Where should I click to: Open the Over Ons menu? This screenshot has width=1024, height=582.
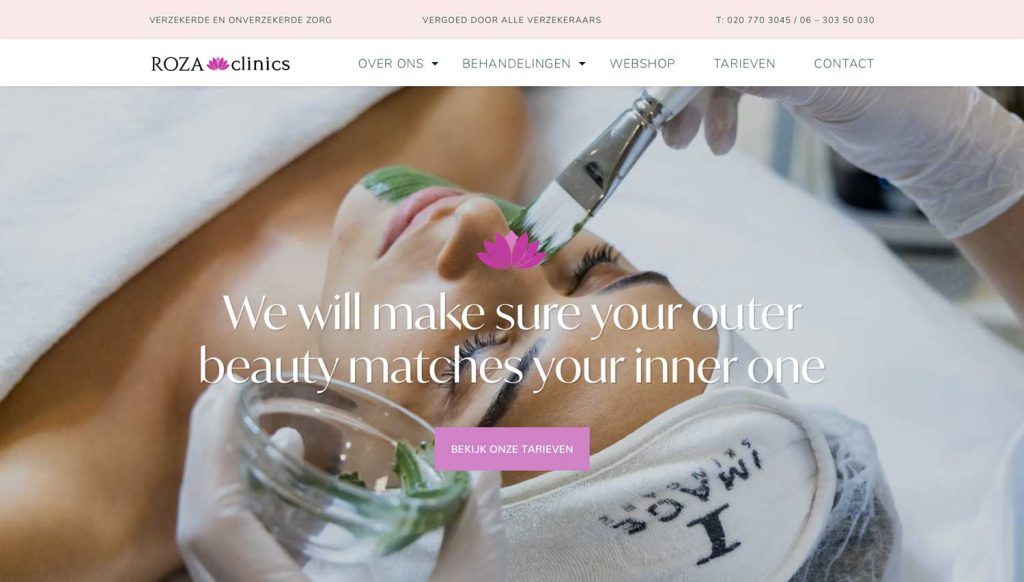391,63
